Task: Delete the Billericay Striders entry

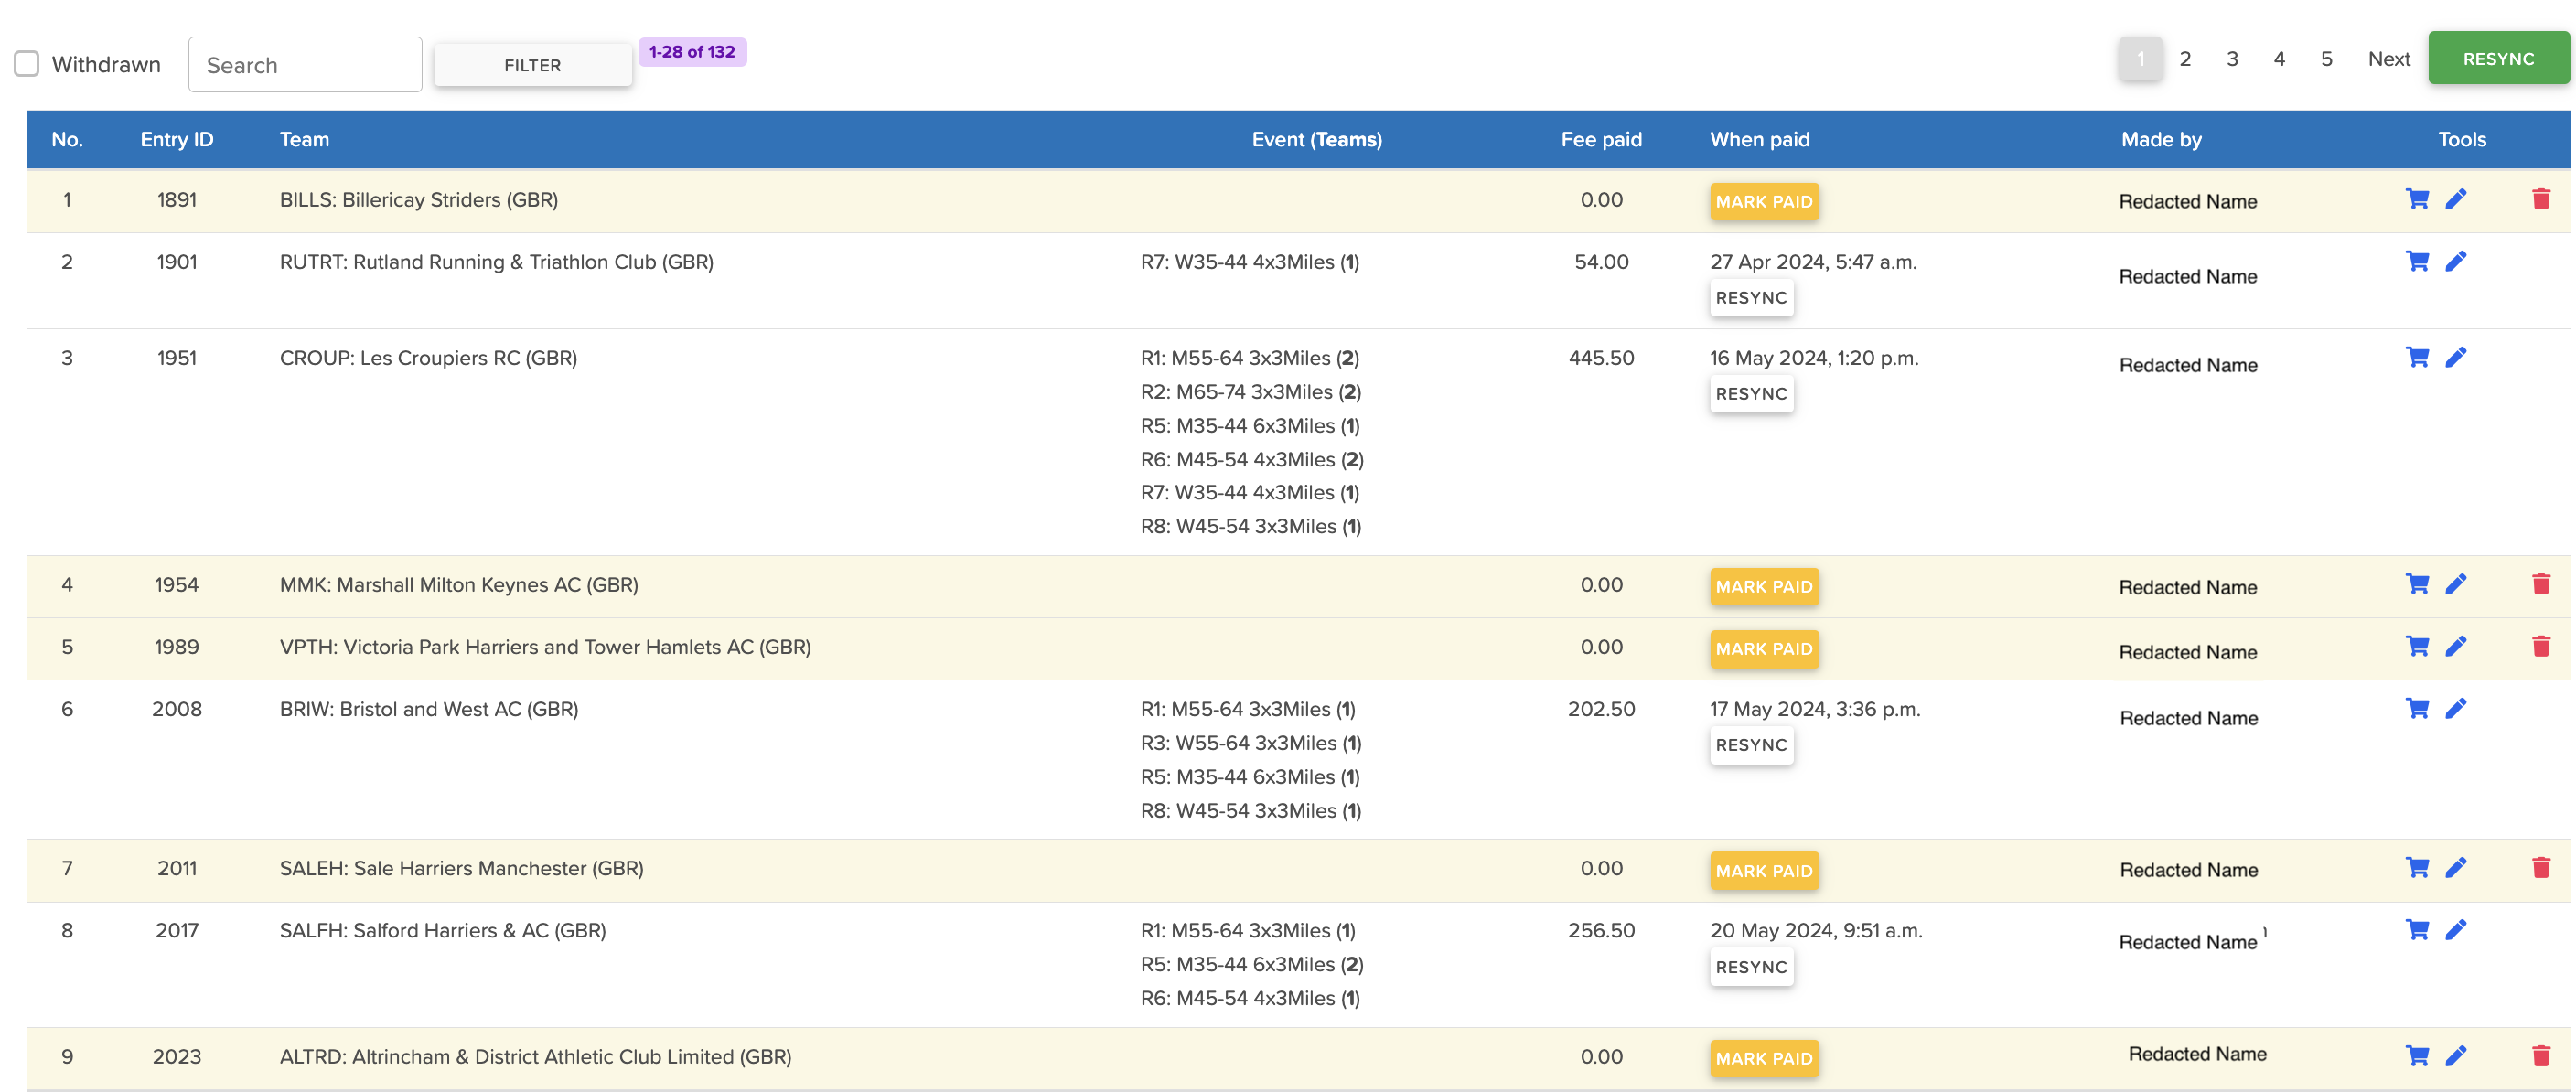Action: (2541, 199)
